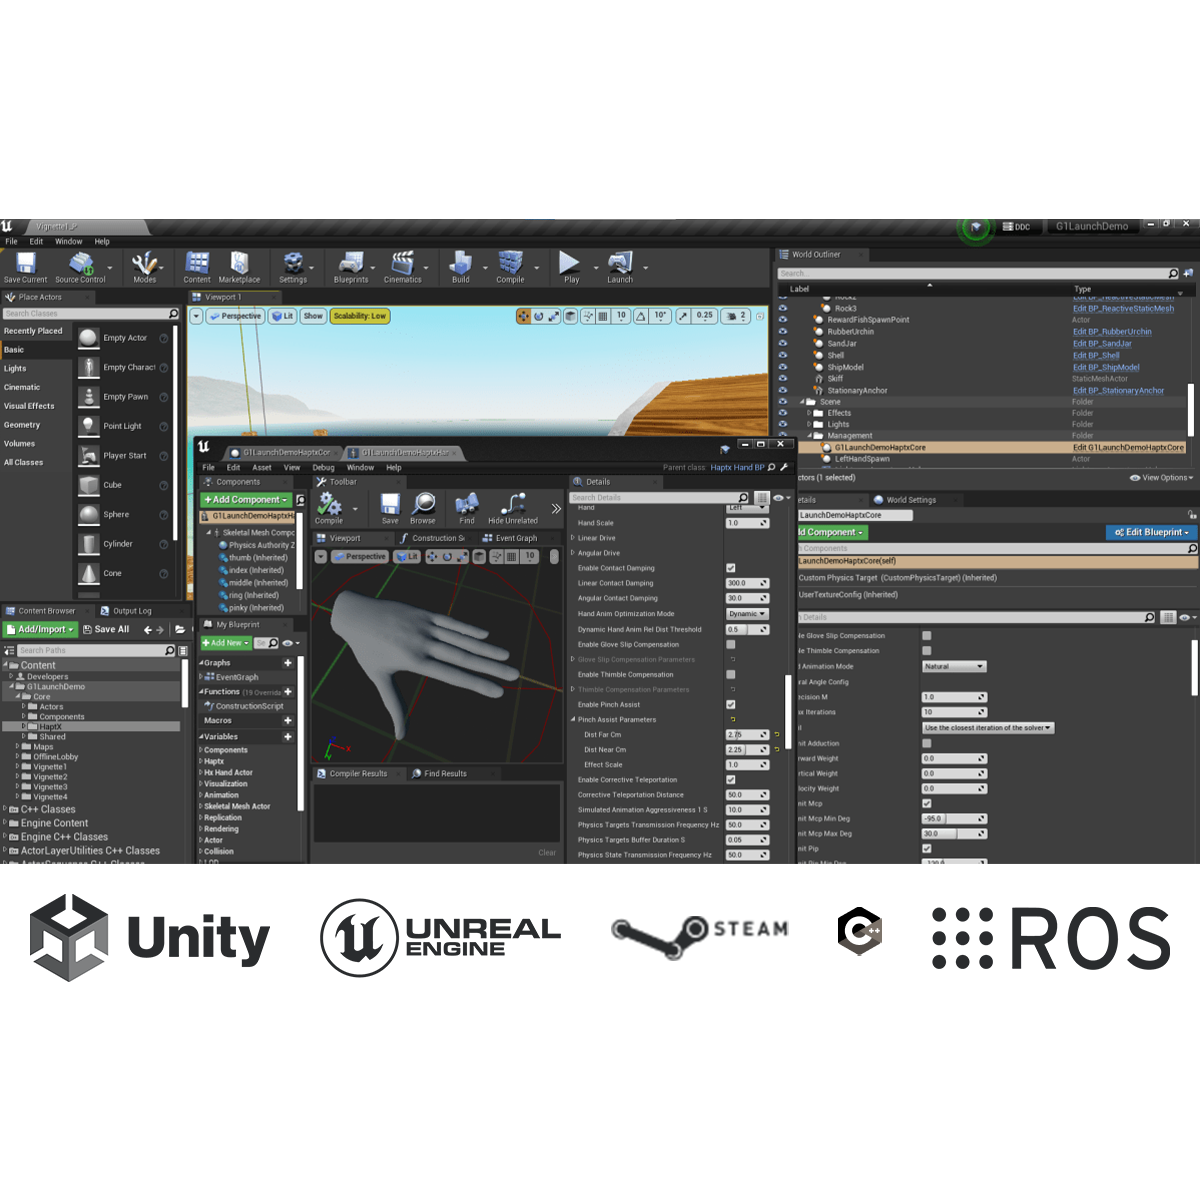Toggle visibility of the ShipModel actor
Viewport: 1200px width, 1200px height.
pyautogui.click(x=783, y=367)
